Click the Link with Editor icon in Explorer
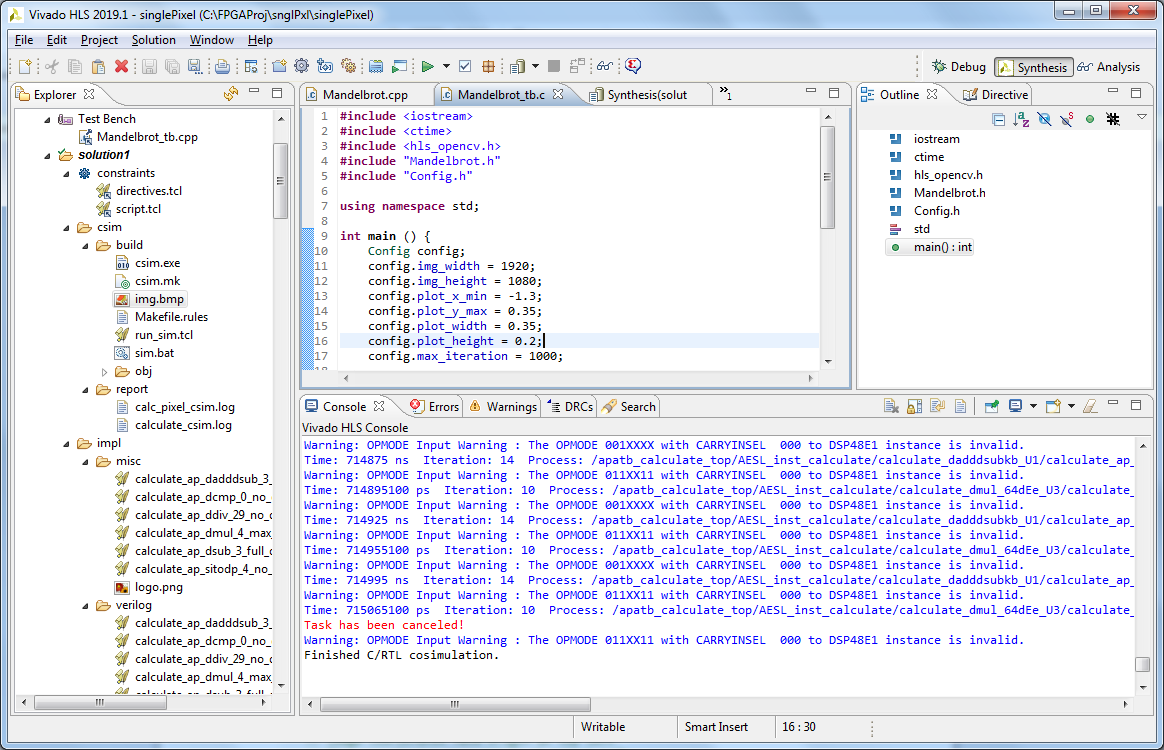 pyautogui.click(x=230, y=94)
